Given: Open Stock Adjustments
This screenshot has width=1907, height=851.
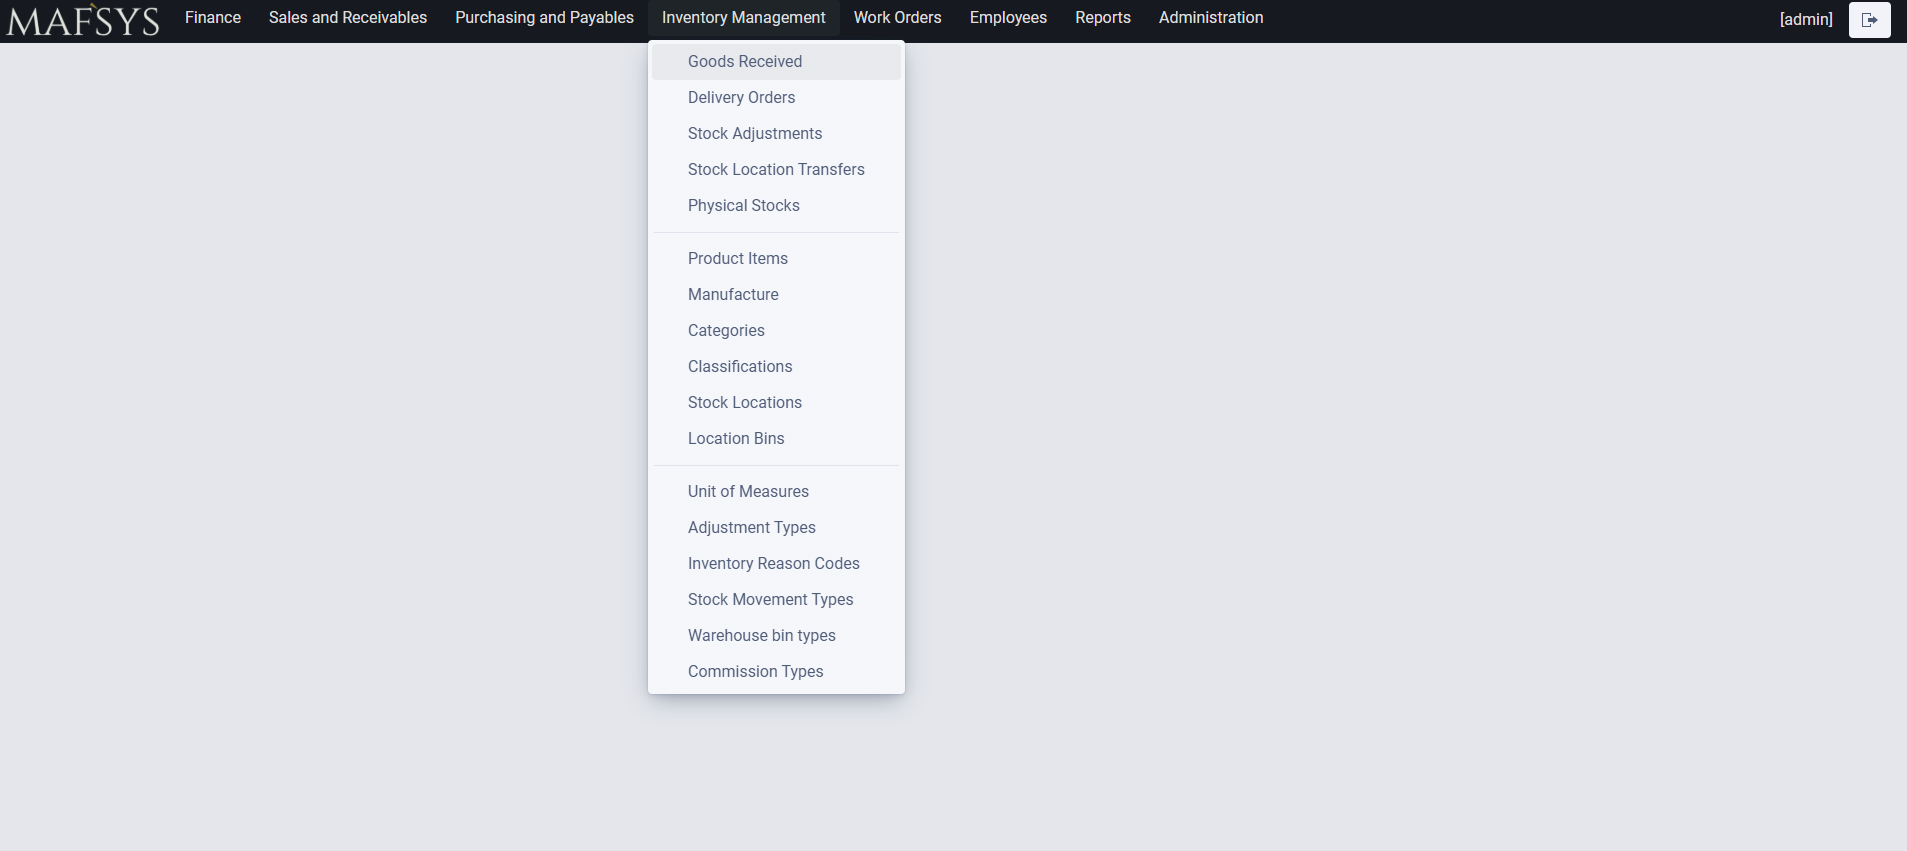Looking at the screenshot, I should click(754, 133).
